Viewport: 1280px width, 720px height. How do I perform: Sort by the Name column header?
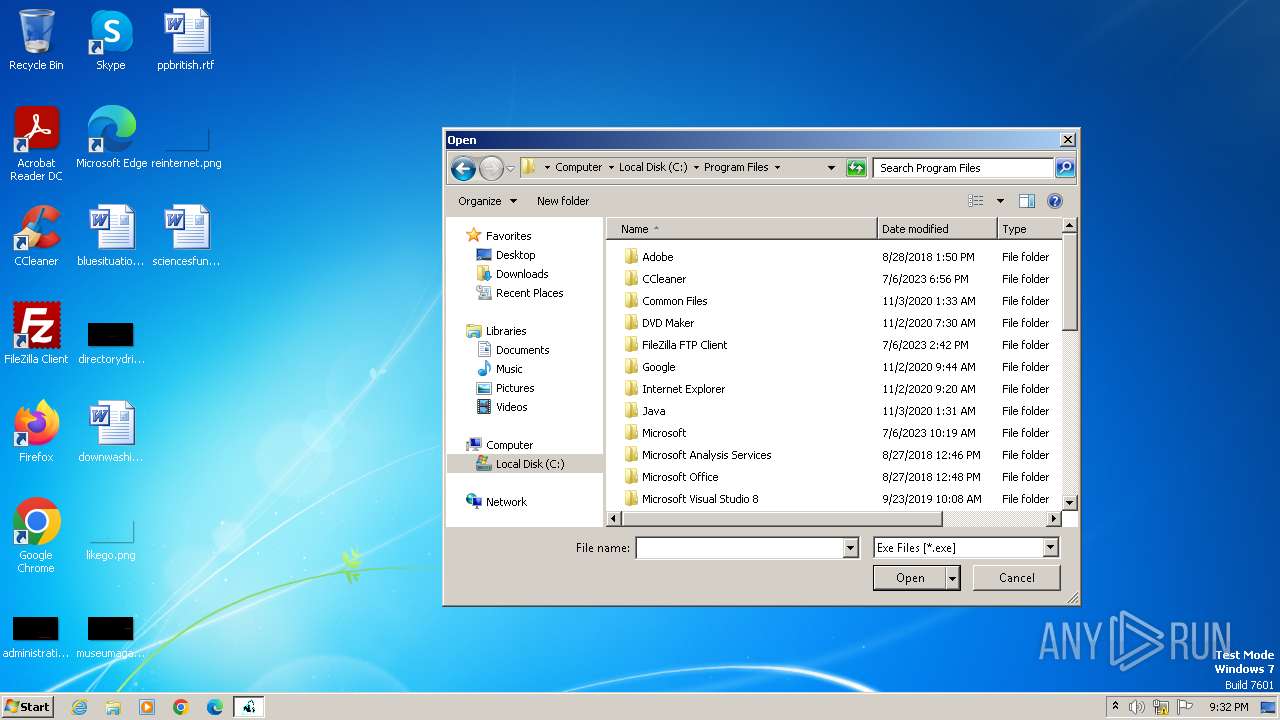coord(741,229)
